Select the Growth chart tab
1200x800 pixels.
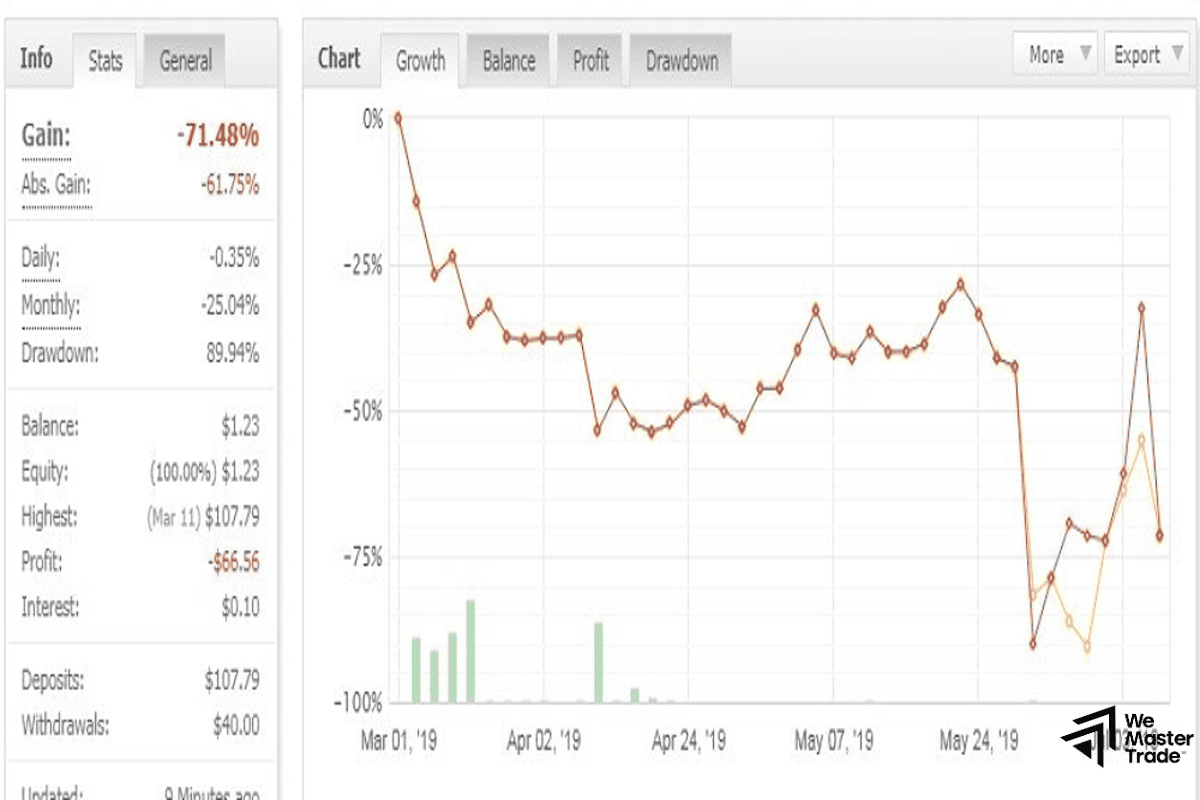pos(420,61)
